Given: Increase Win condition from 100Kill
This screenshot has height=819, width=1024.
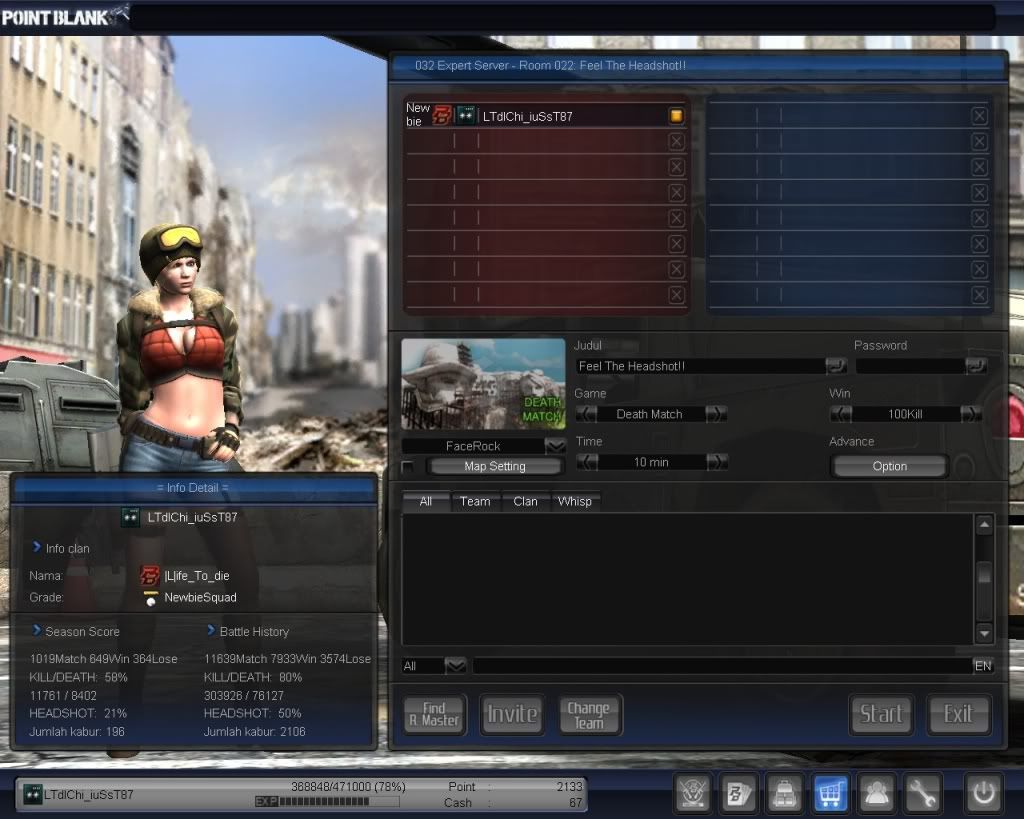Looking at the screenshot, I should coord(971,414).
